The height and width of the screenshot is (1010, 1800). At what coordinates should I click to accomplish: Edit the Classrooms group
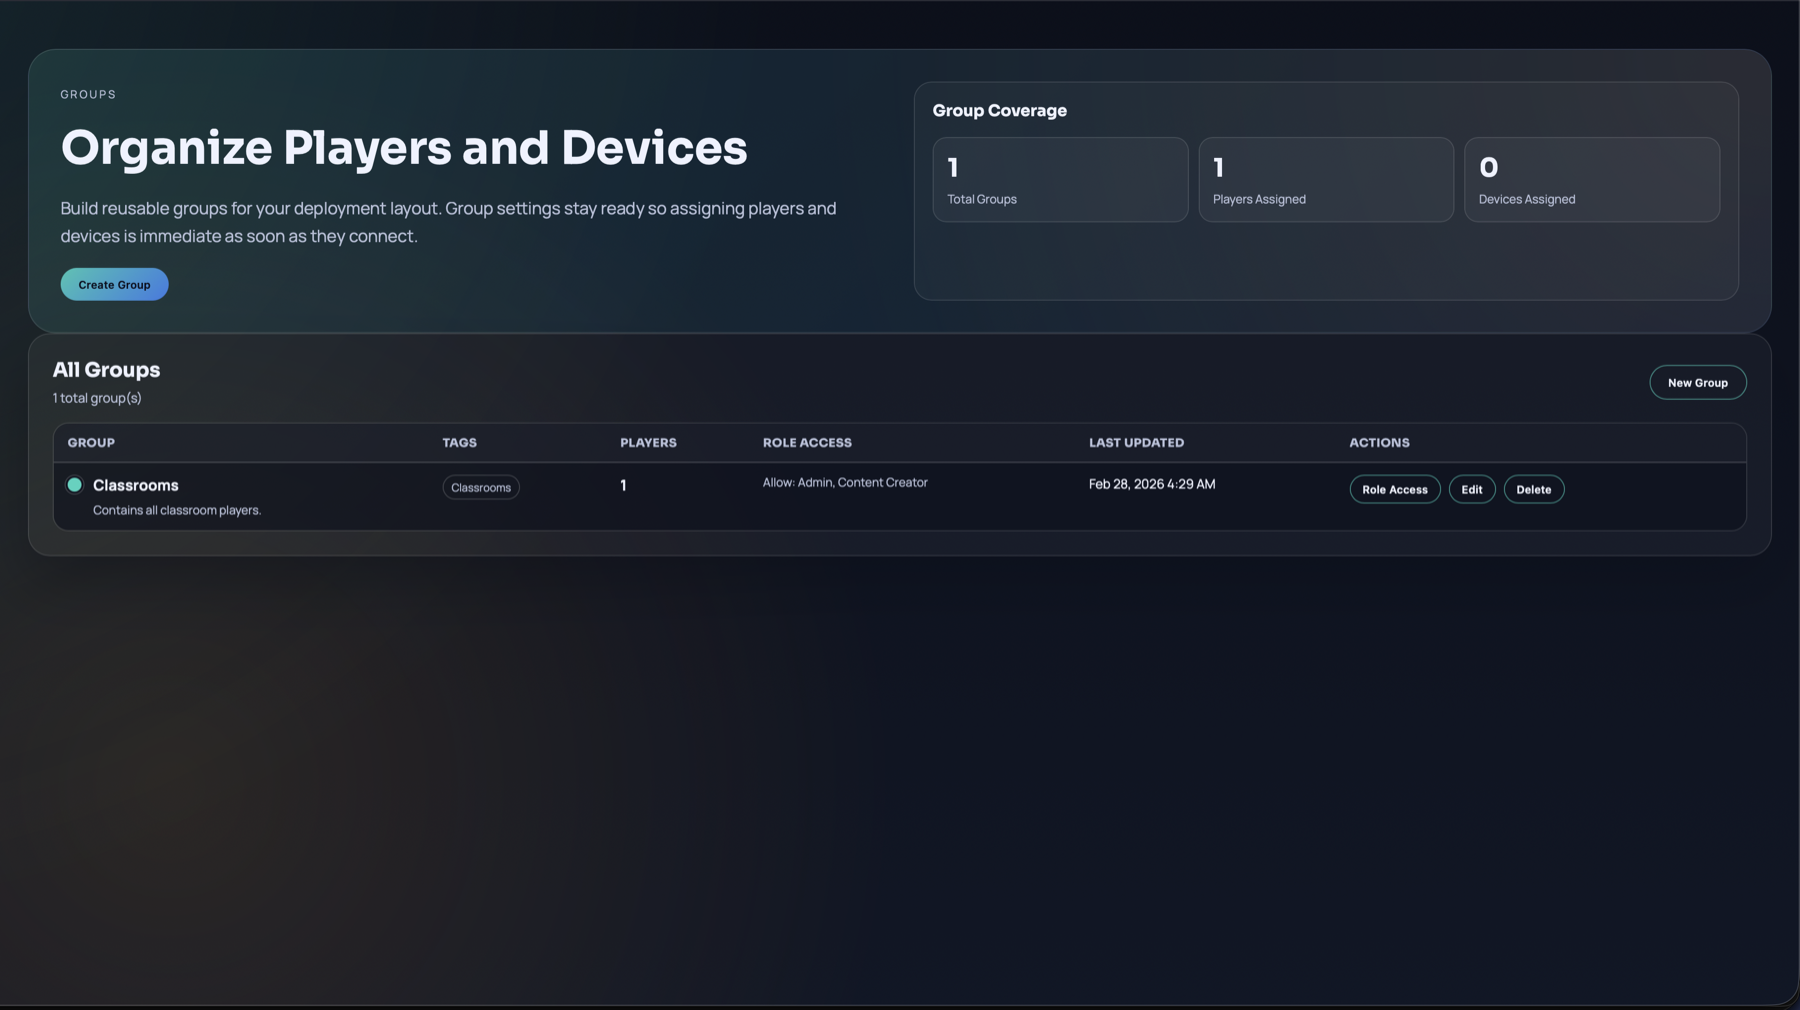pyautogui.click(x=1471, y=489)
